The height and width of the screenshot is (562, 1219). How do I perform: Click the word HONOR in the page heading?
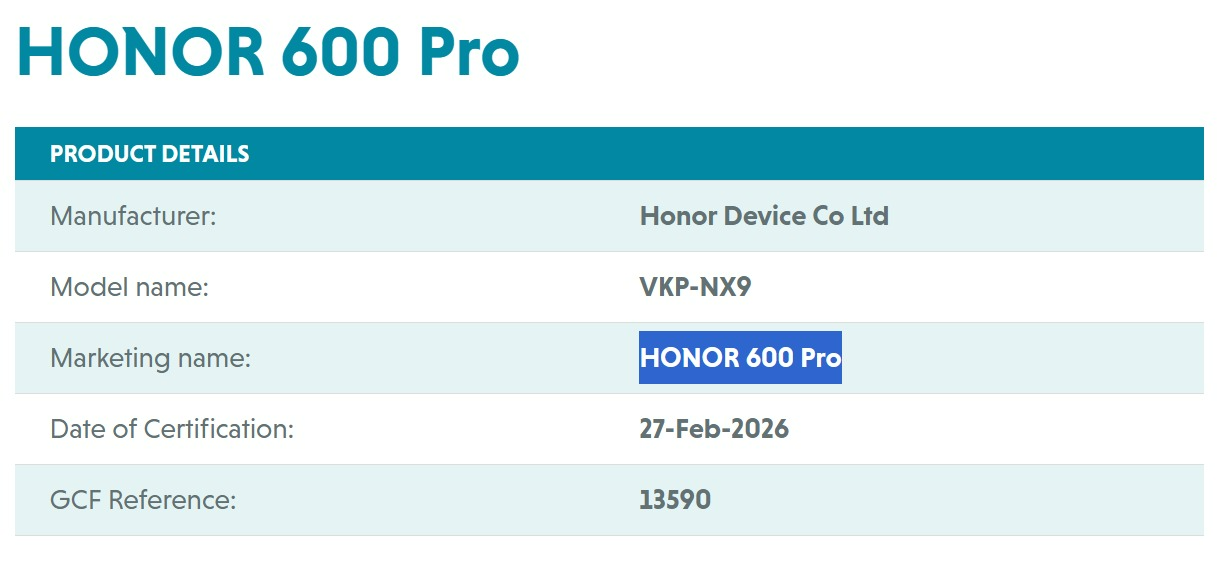coord(140,51)
